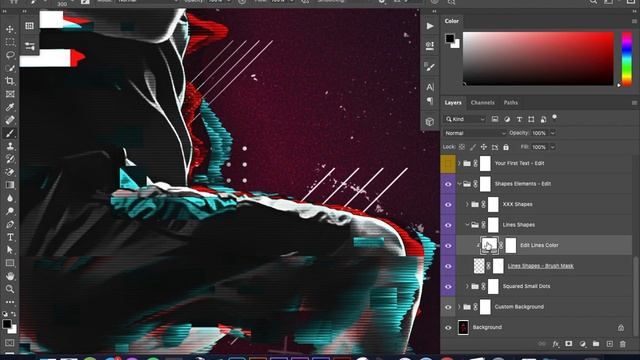This screenshot has width=640, height=360.
Task: Hide the Lines Shapes group
Action: point(448,225)
